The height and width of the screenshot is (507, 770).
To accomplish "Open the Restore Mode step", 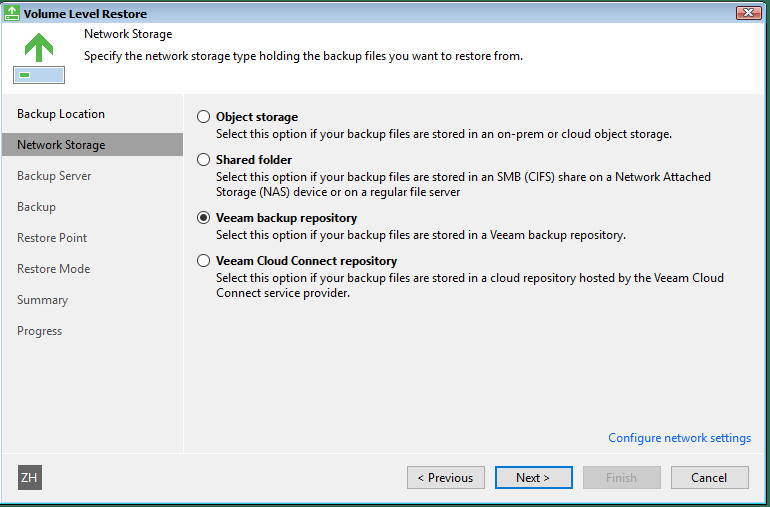I will pos(54,269).
